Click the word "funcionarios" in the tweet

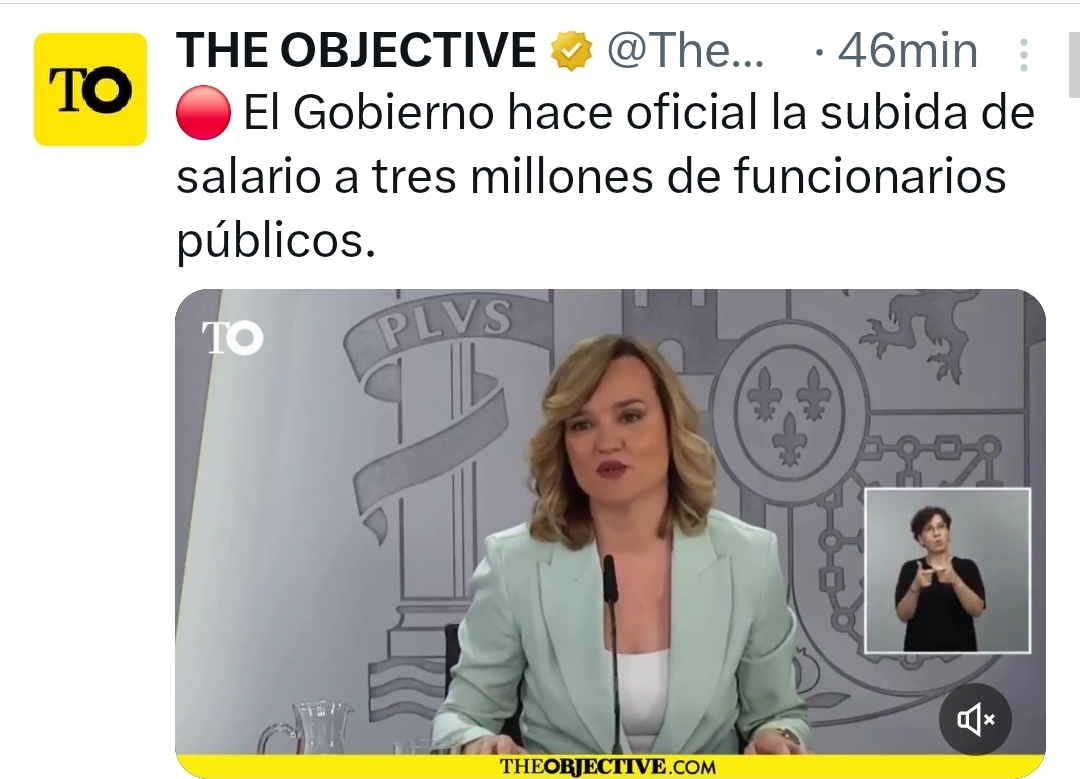coord(869,176)
